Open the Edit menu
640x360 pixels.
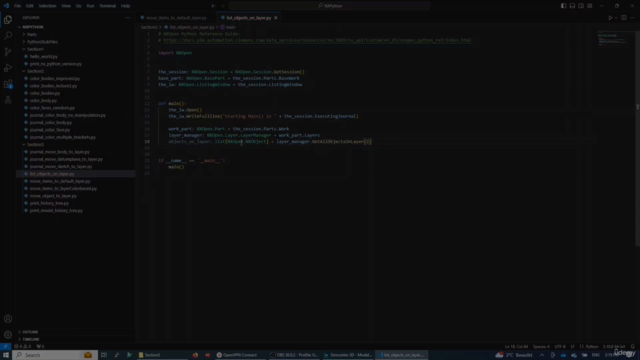[30, 6]
